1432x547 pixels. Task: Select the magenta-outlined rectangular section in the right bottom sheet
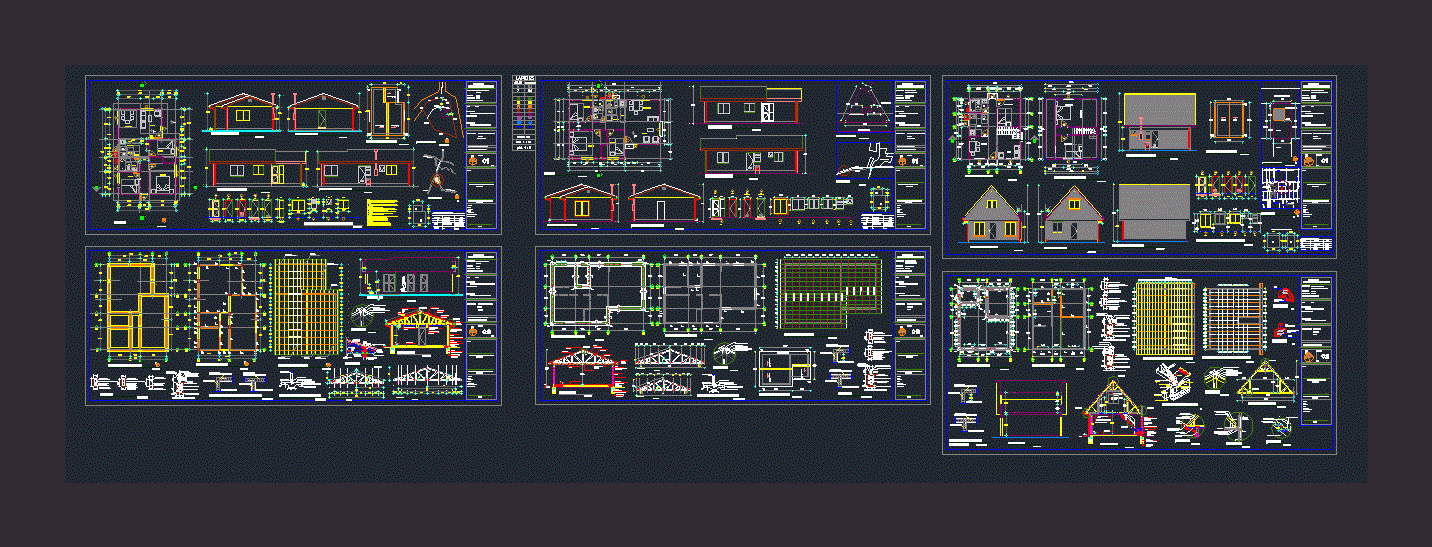click(x=1030, y=411)
